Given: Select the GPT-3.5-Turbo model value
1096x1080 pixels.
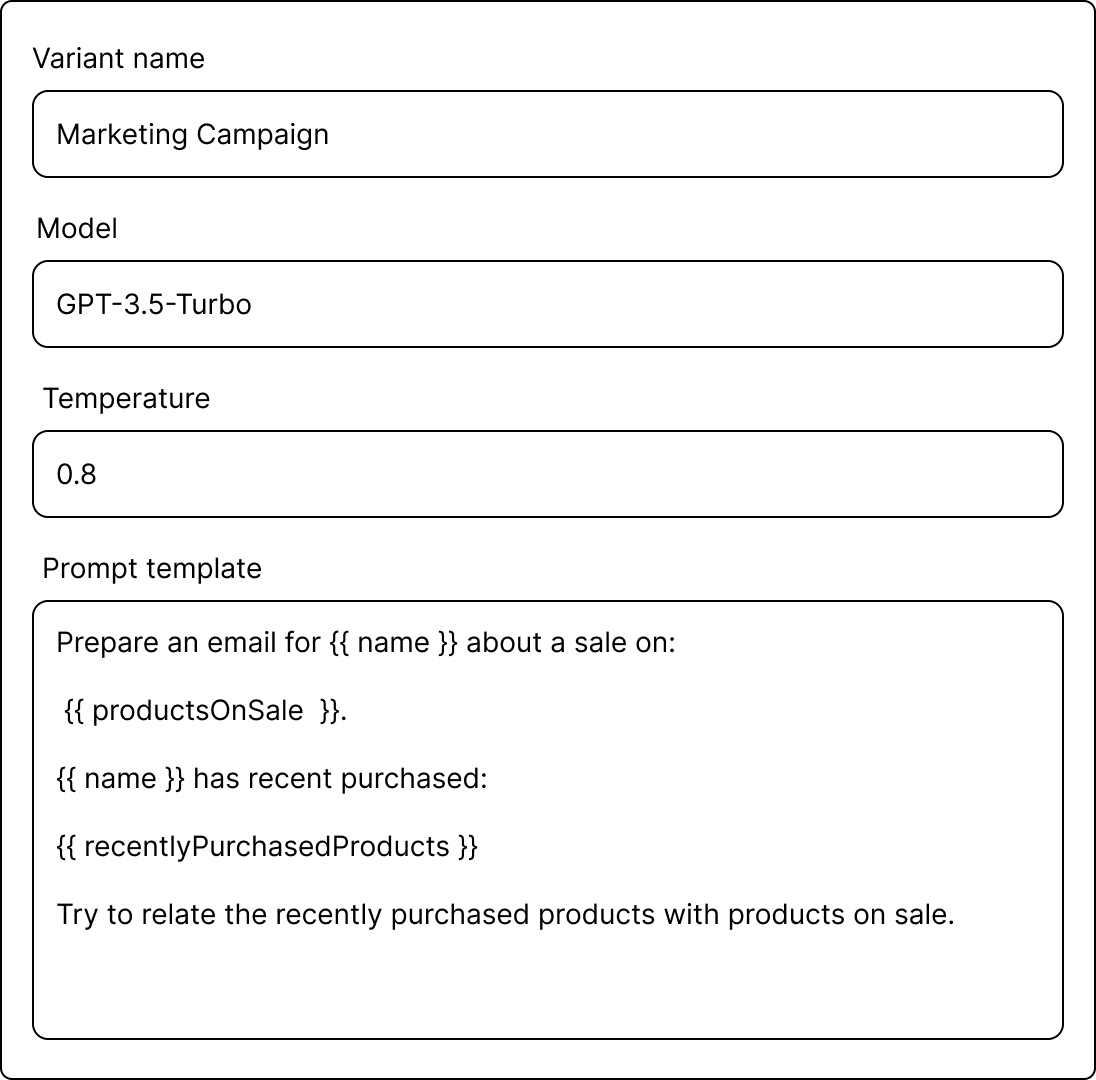Looking at the screenshot, I should [x=156, y=304].
